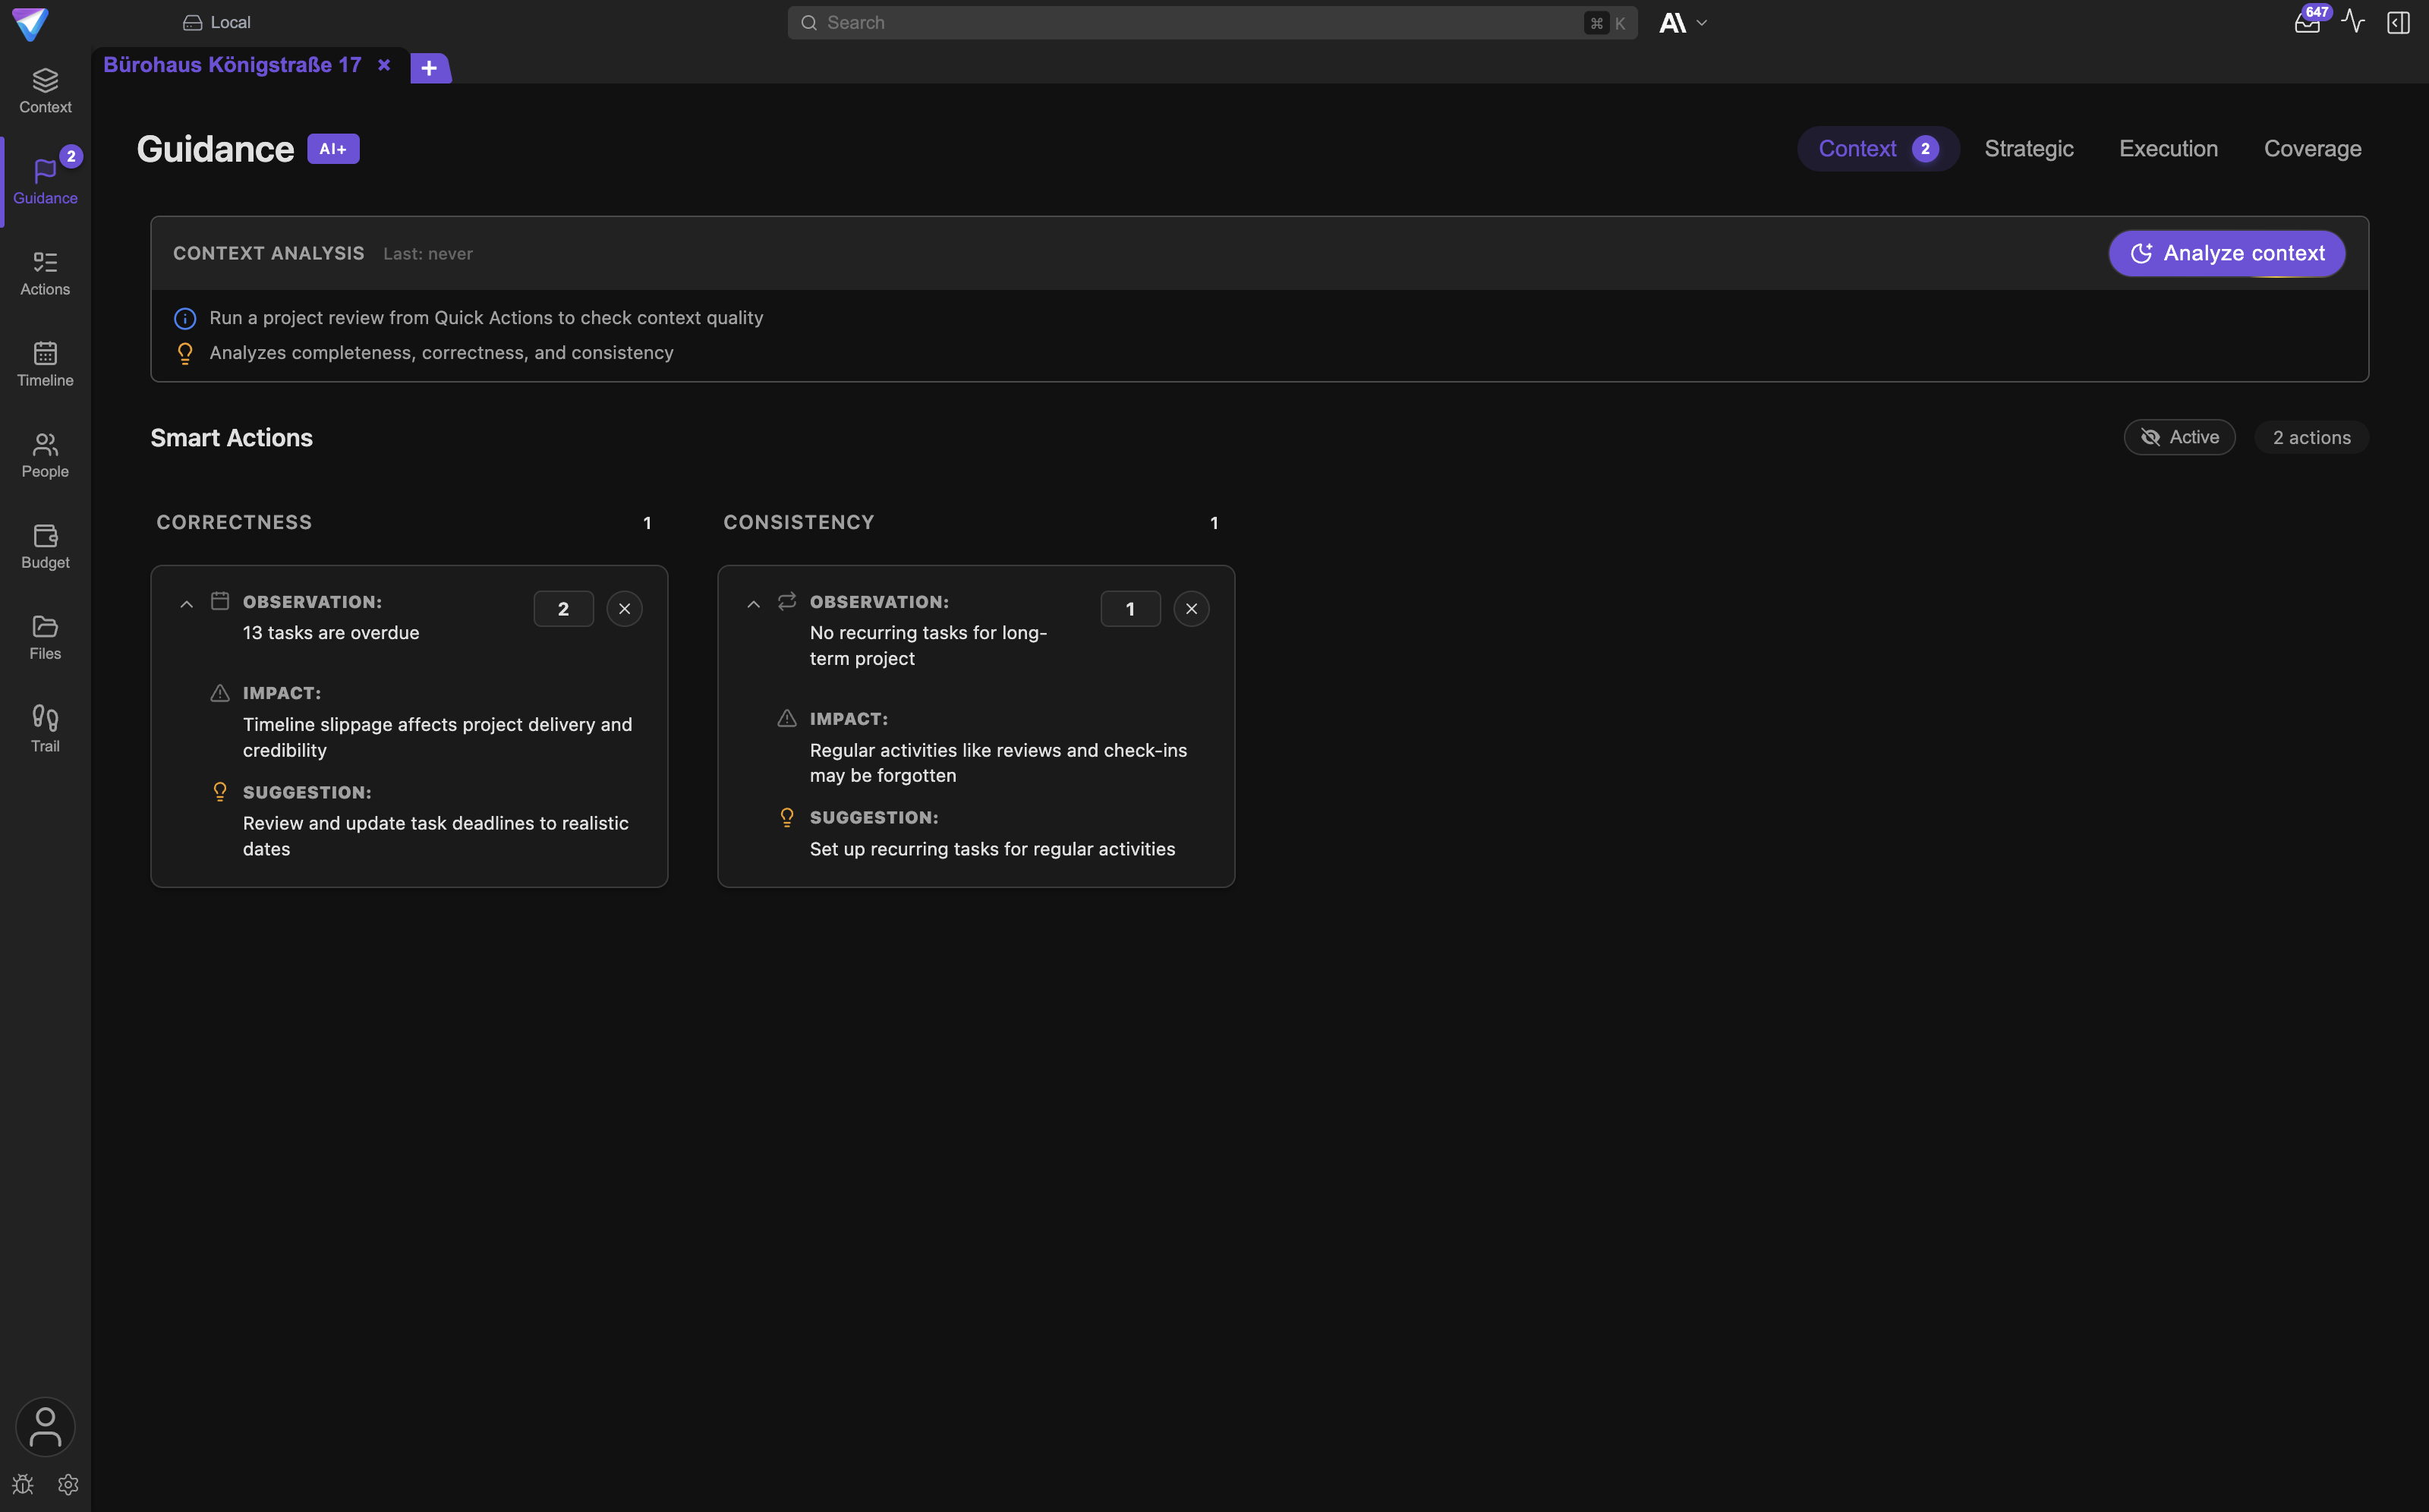Viewport: 2429px width, 1512px height.
Task: Add a new project tab
Action: point(430,68)
